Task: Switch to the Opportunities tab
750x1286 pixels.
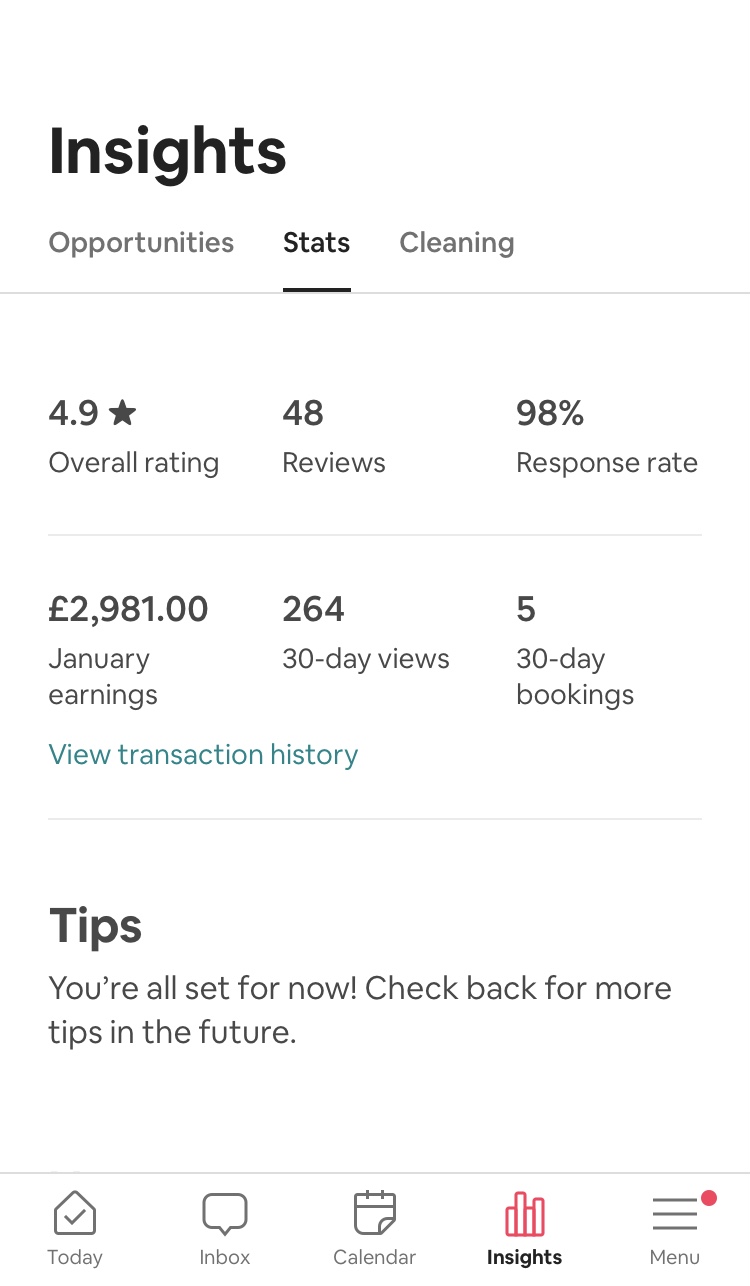Action: [141, 243]
